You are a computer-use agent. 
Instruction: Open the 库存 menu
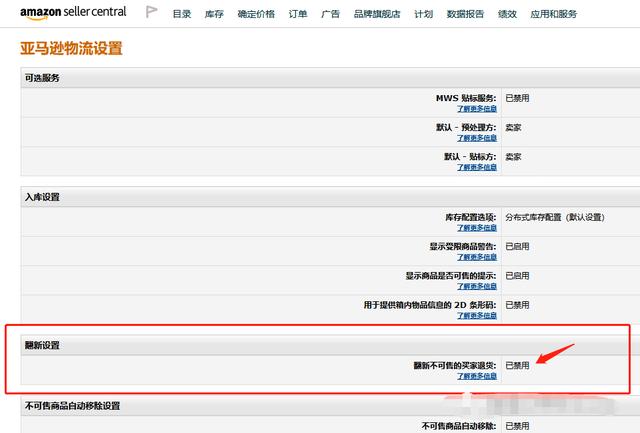pyautogui.click(x=214, y=14)
